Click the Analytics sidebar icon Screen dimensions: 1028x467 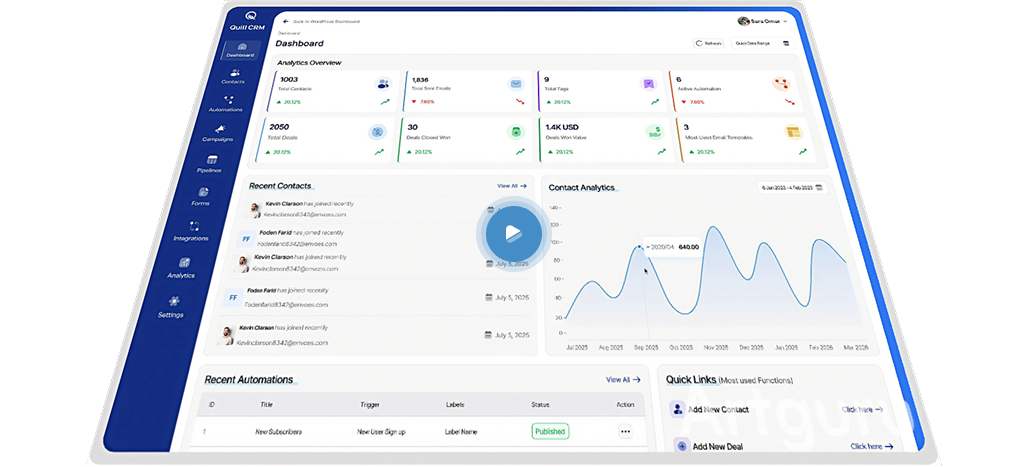[x=183, y=267]
